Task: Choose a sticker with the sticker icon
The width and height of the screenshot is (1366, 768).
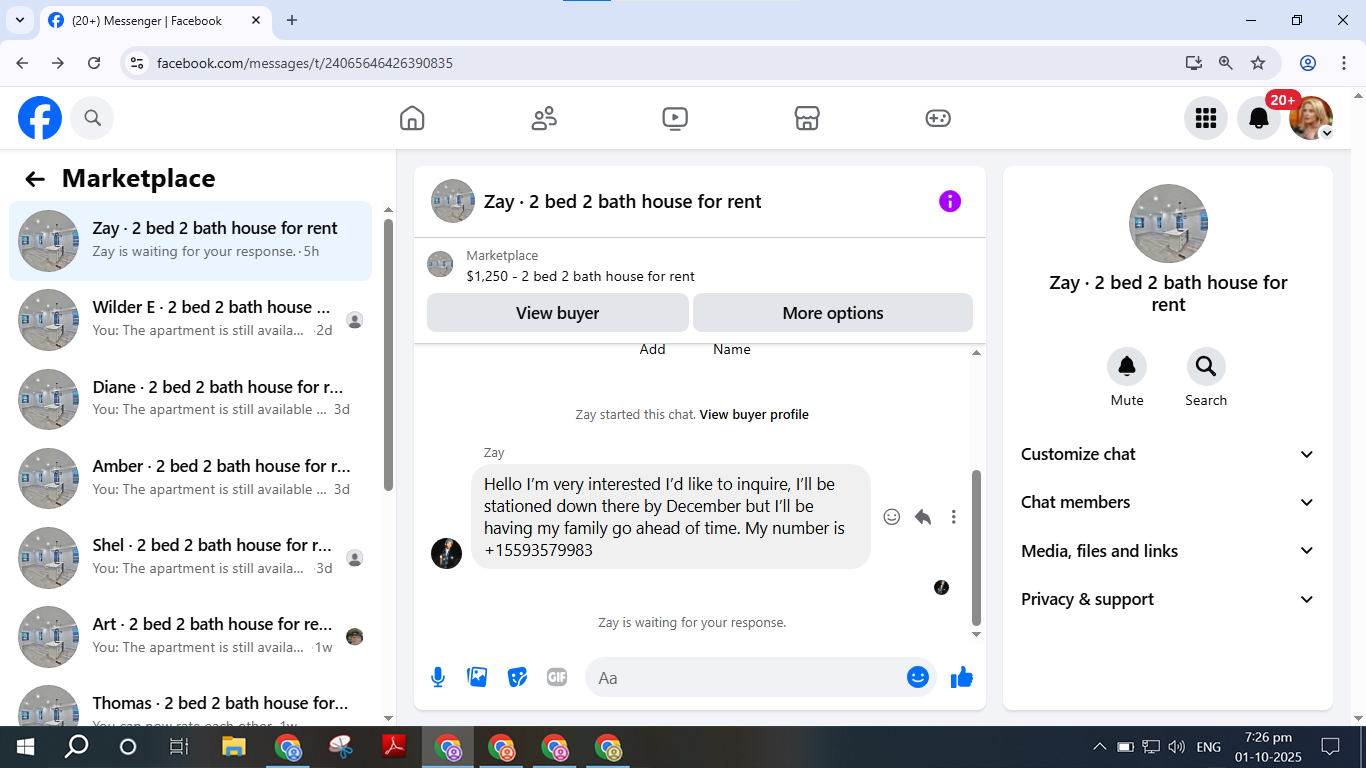Action: (x=517, y=677)
